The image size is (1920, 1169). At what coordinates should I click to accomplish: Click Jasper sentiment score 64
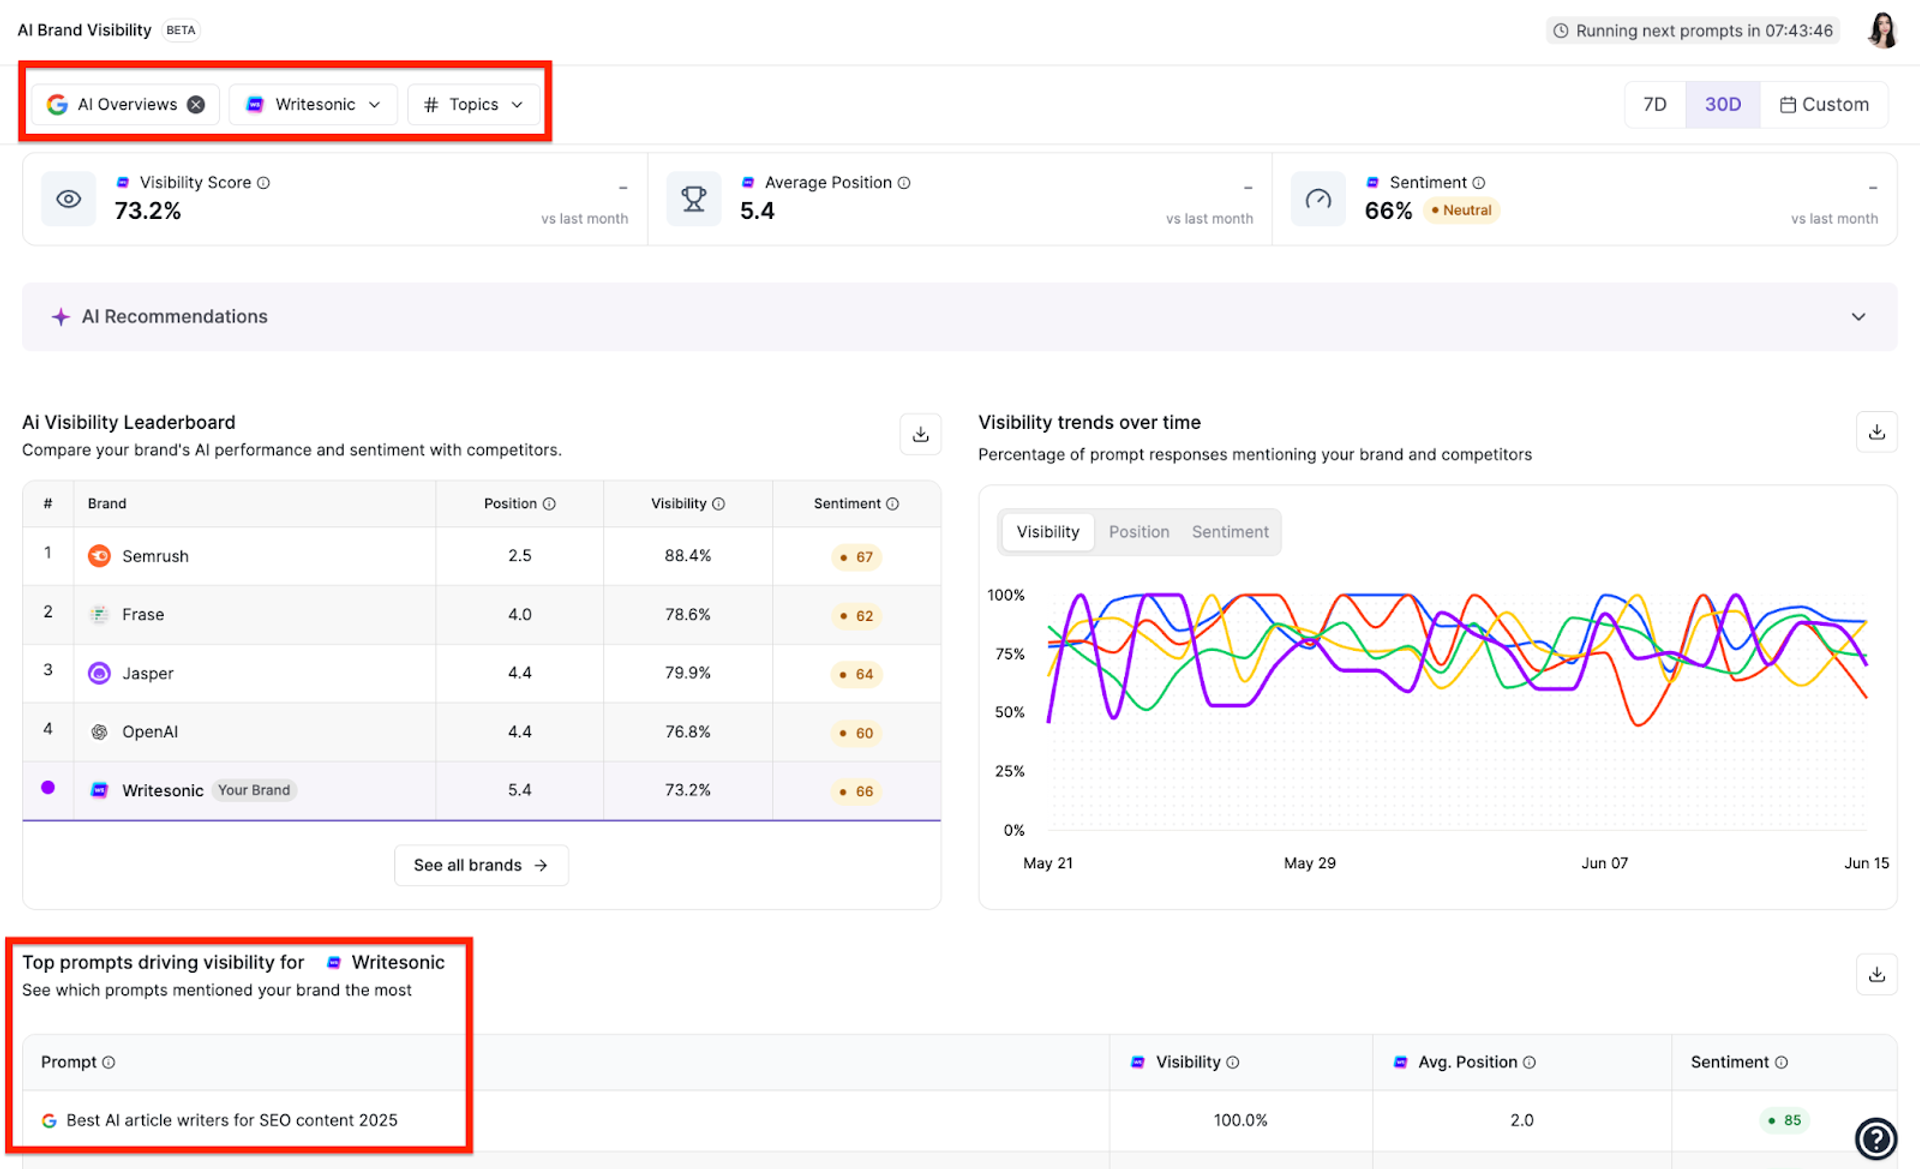tap(856, 674)
